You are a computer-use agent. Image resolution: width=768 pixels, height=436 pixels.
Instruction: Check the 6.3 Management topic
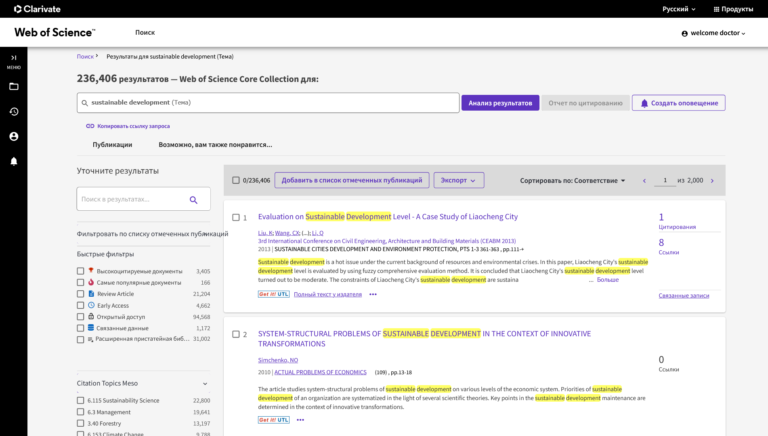80,412
